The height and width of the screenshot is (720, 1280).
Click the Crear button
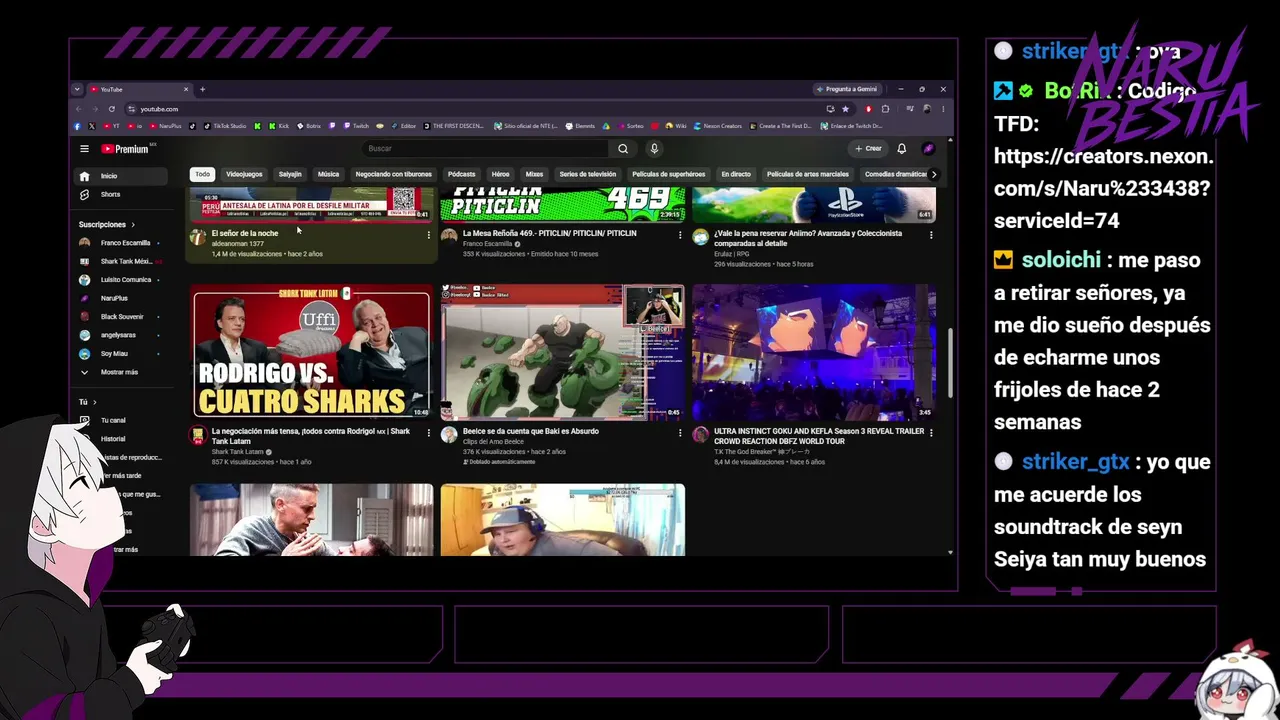click(x=868, y=149)
